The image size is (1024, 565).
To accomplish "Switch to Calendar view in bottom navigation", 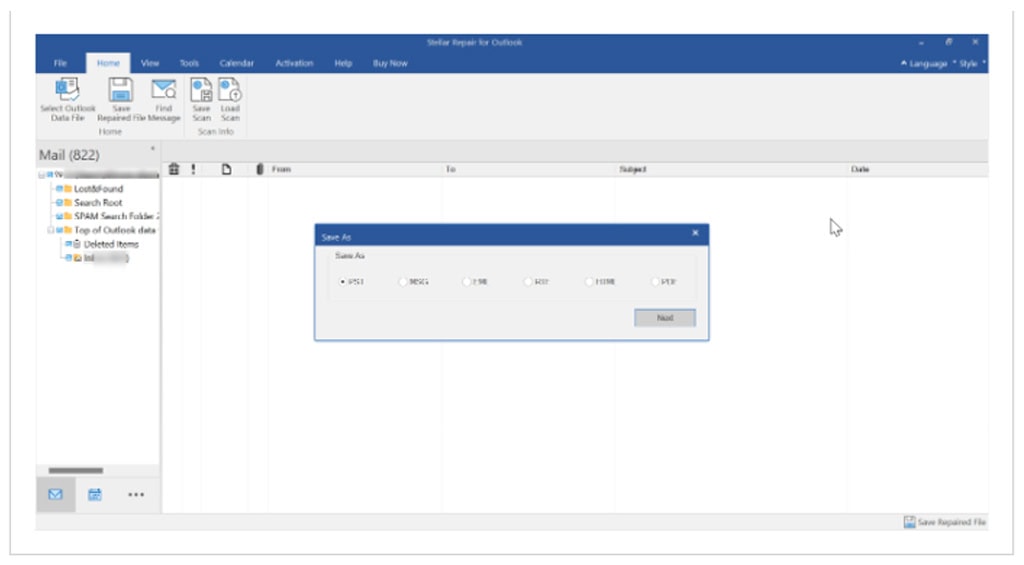I will [95, 494].
